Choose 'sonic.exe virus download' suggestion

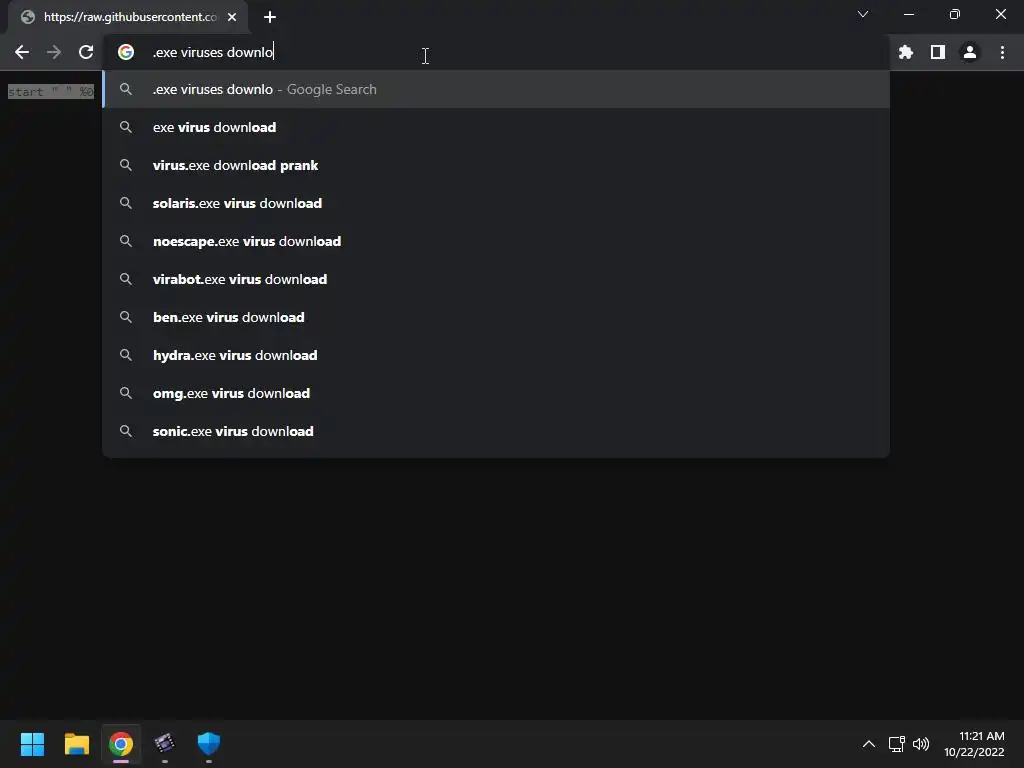[496, 431]
